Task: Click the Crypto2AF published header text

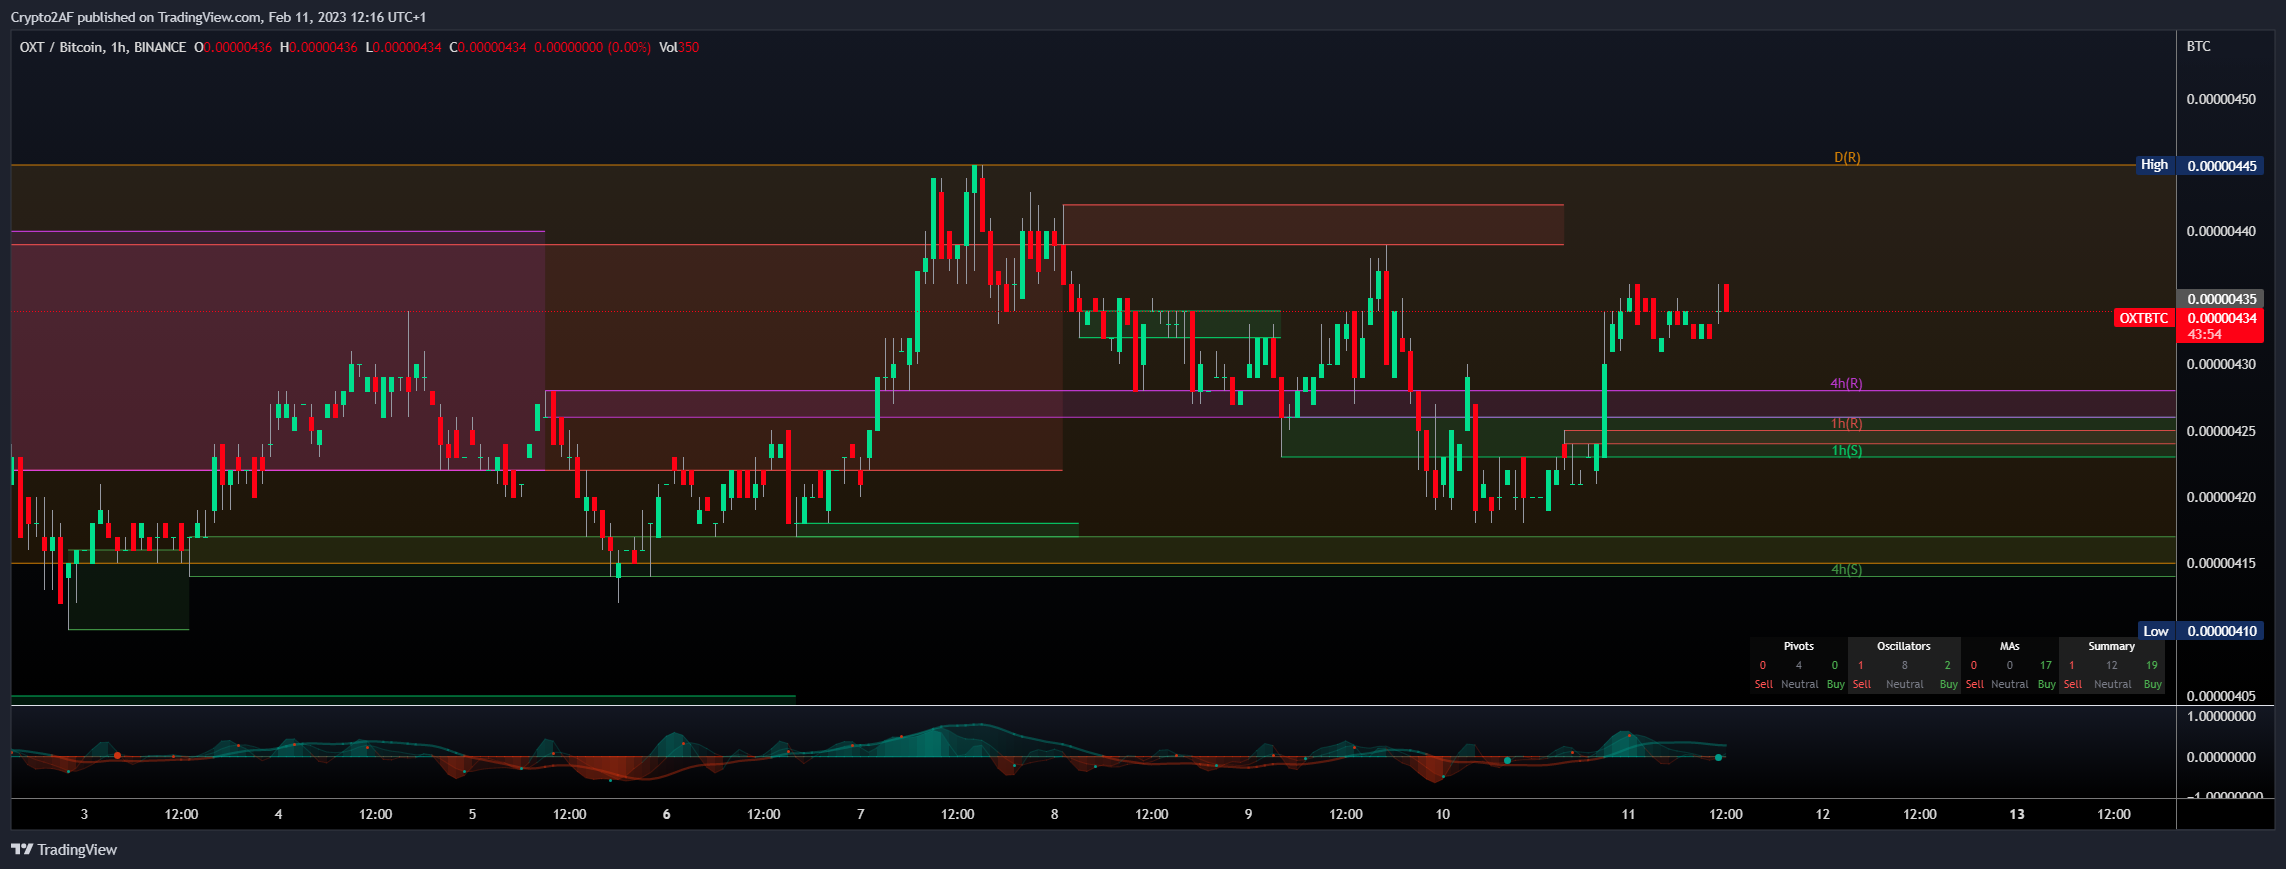Action: point(218,17)
